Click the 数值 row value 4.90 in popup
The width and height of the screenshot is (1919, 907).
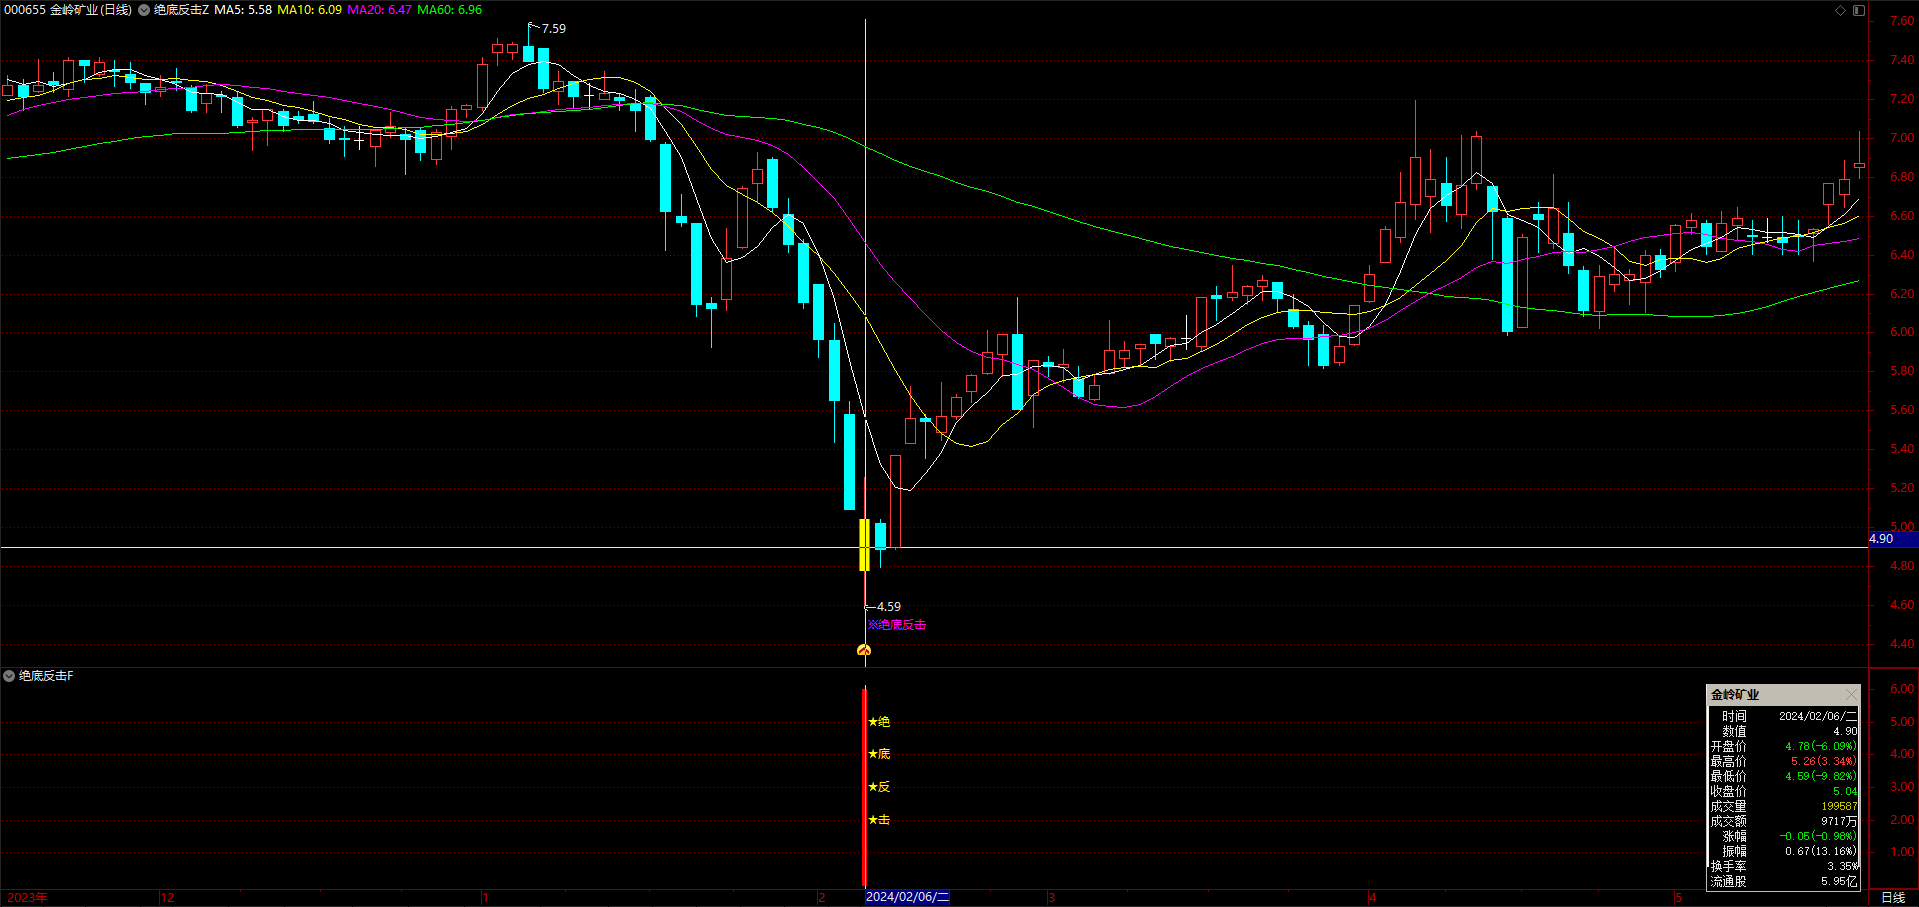pyautogui.click(x=1845, y=731)
